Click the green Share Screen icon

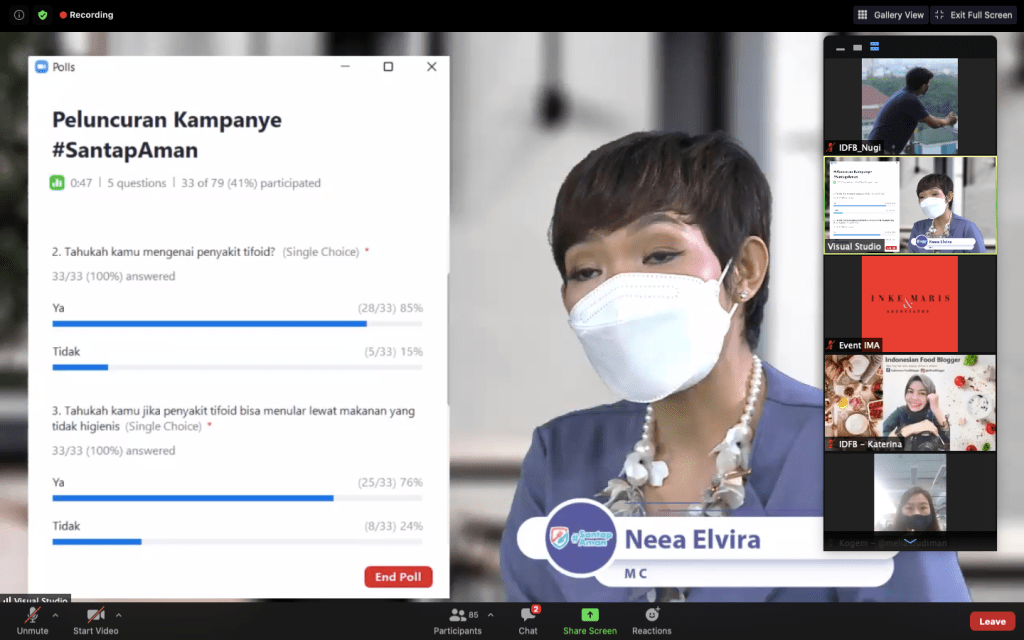tap(590, 615)
